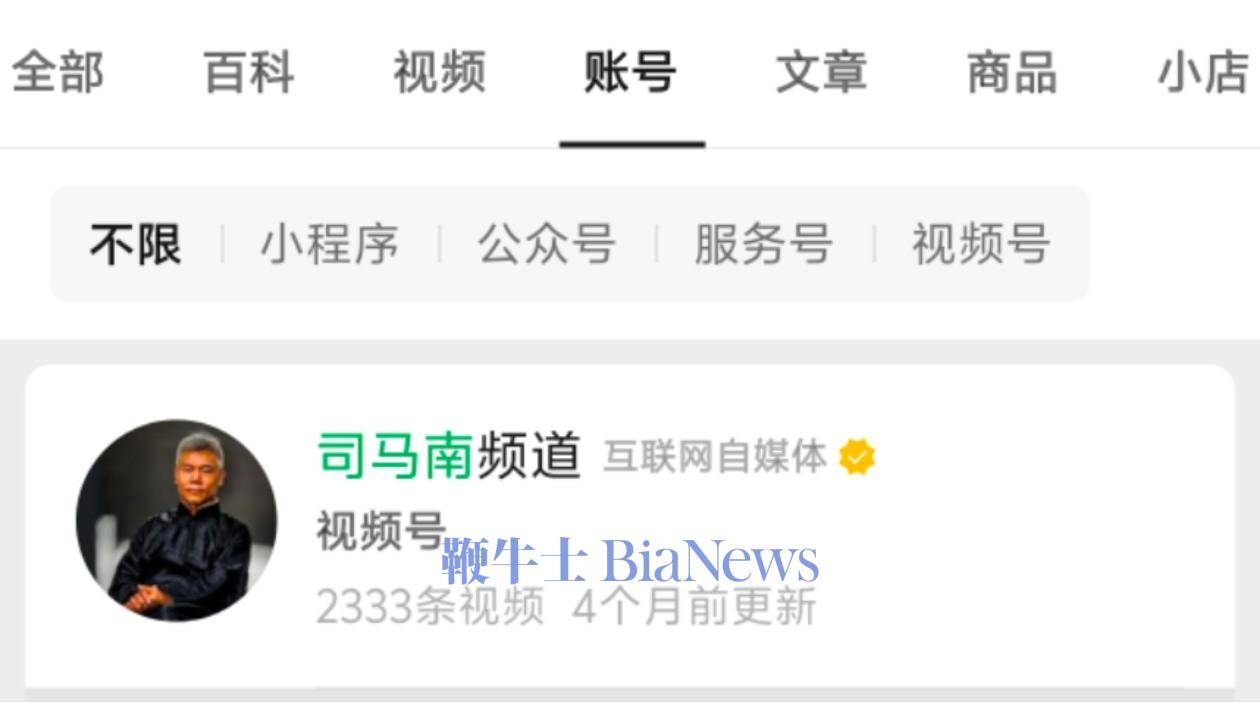Click the 视频号 label under account name
The image size is (1260, 702).
point(380,530)
